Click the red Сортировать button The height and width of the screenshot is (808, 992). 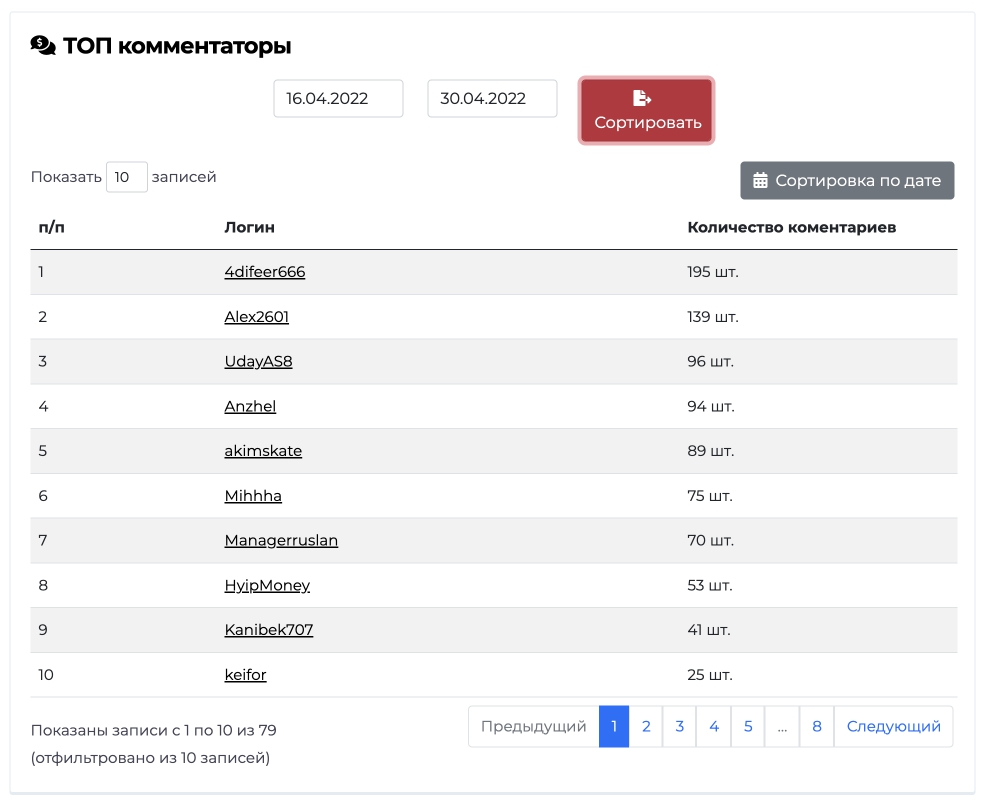coord(647,111)
